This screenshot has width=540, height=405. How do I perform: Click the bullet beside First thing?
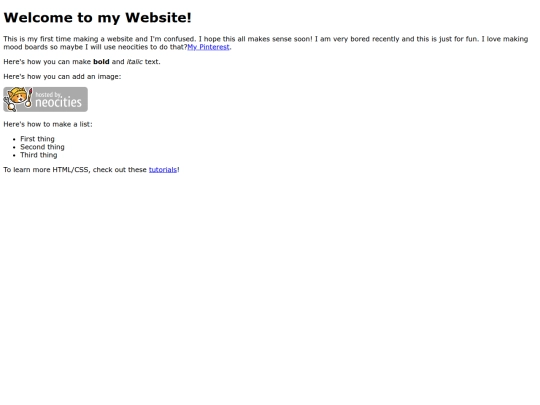[14, 139]
